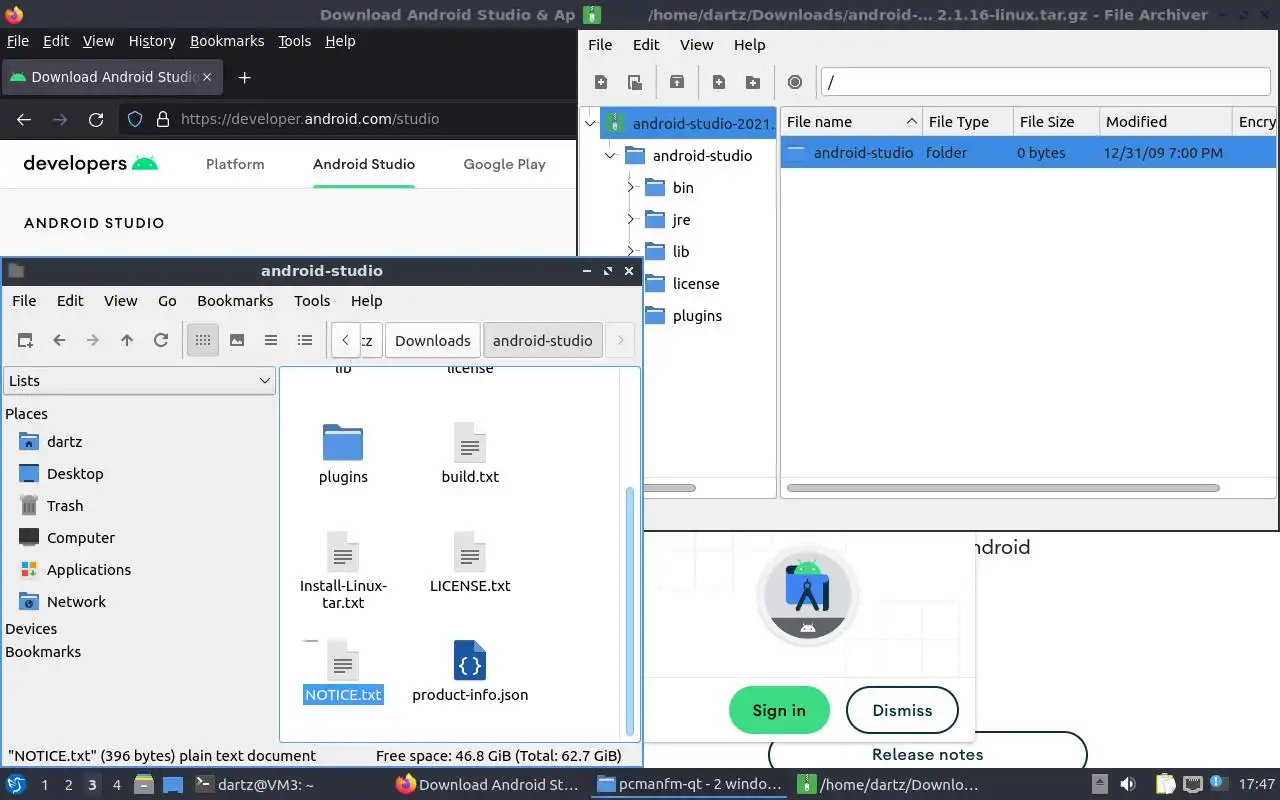1280x800 pixels.
Task: Expand the jre folder in archive tree
Action: pyautogui.click(x=631, y=220)
